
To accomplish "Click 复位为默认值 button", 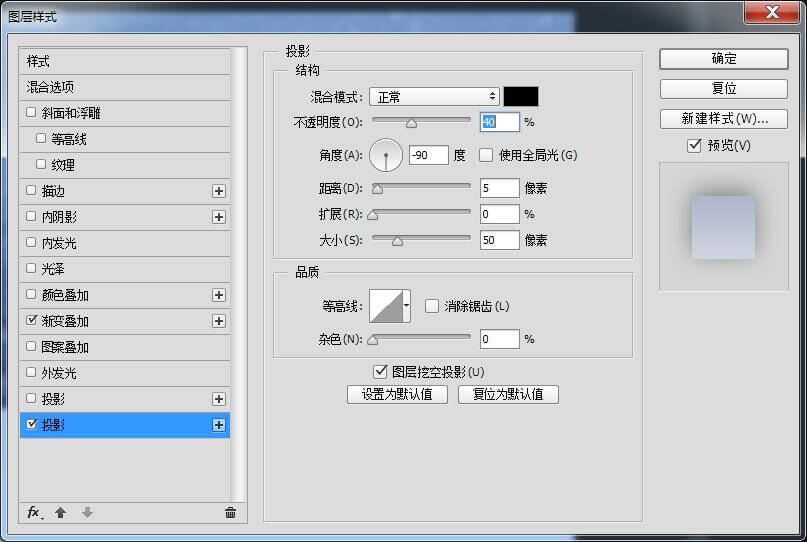I will [508, 394].
